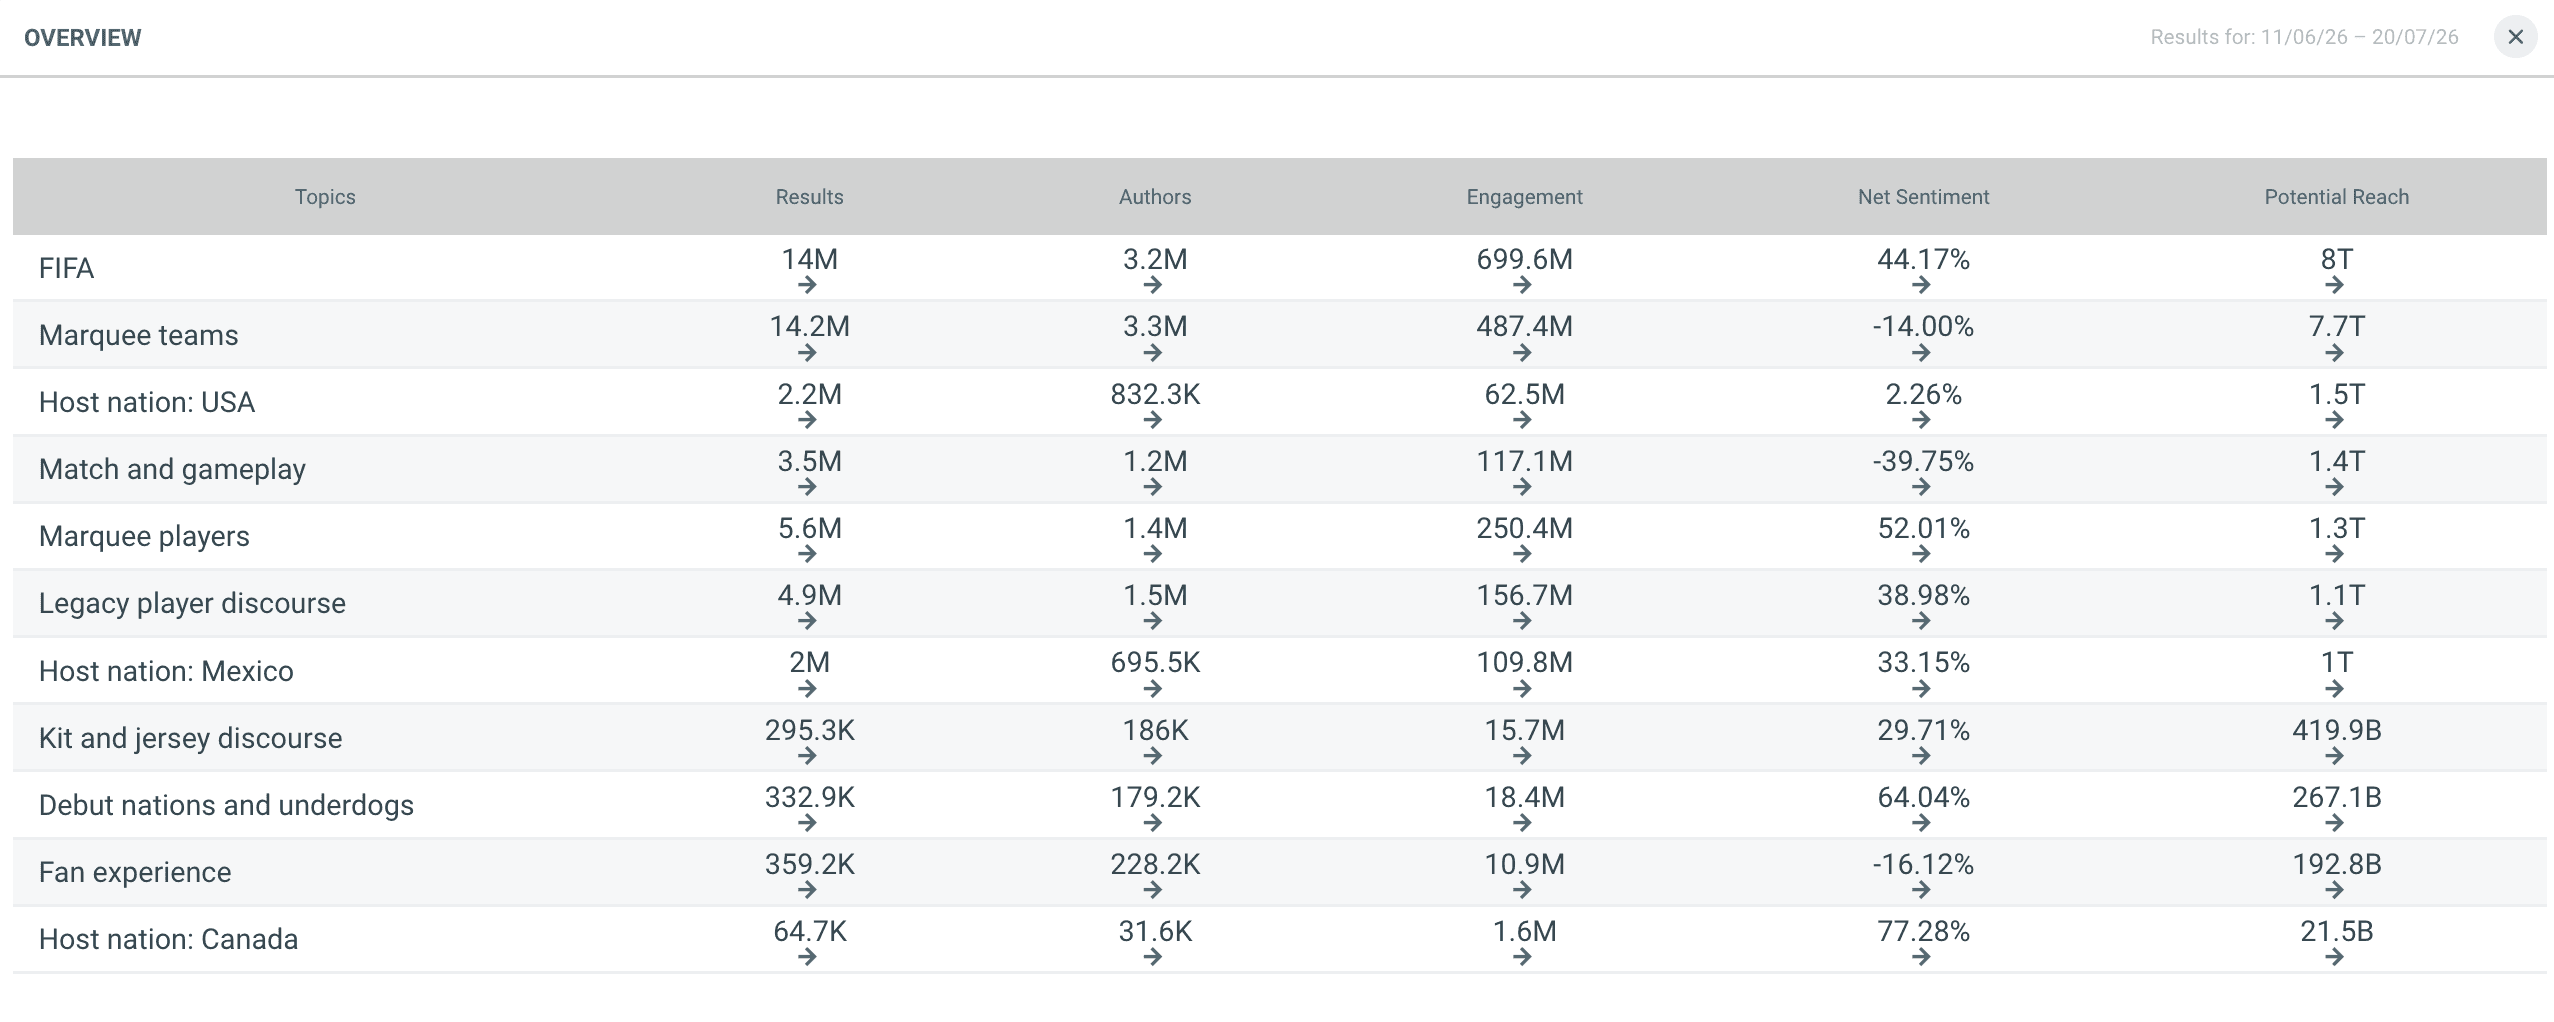
Task: Click the 62.5M engagement value for USA
Action: tap(1524, 394)
